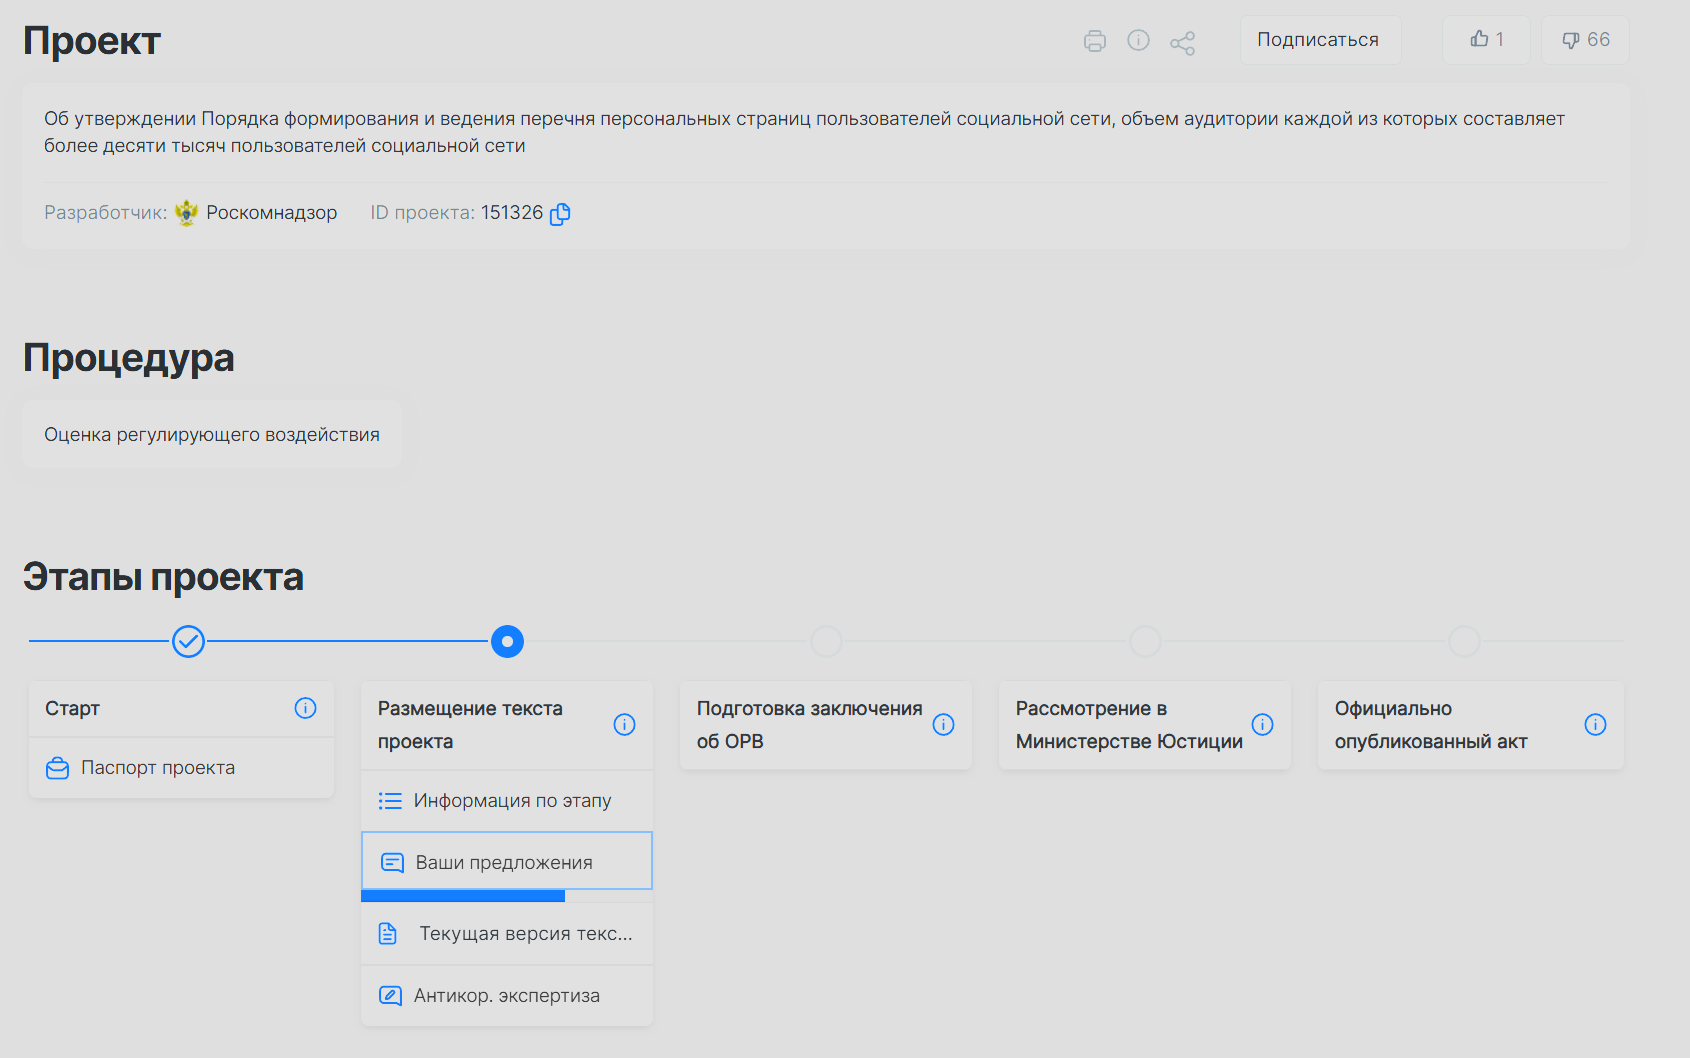1690x1058 pixels.
Task: Open Текущая версия текста item
Action: pyautogui.click(x=507, y=934)
